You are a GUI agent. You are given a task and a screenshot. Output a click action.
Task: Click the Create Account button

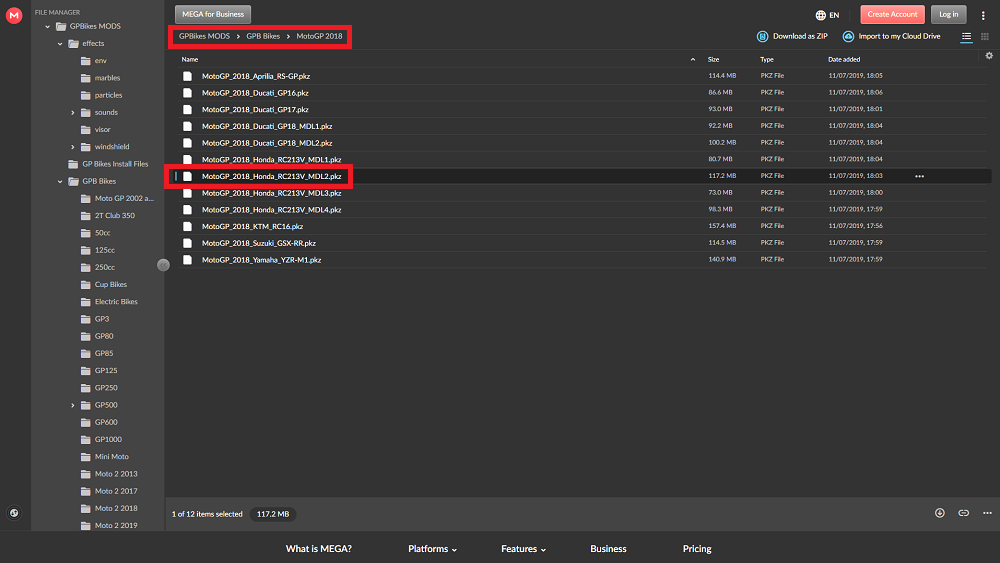pos(892,14)
